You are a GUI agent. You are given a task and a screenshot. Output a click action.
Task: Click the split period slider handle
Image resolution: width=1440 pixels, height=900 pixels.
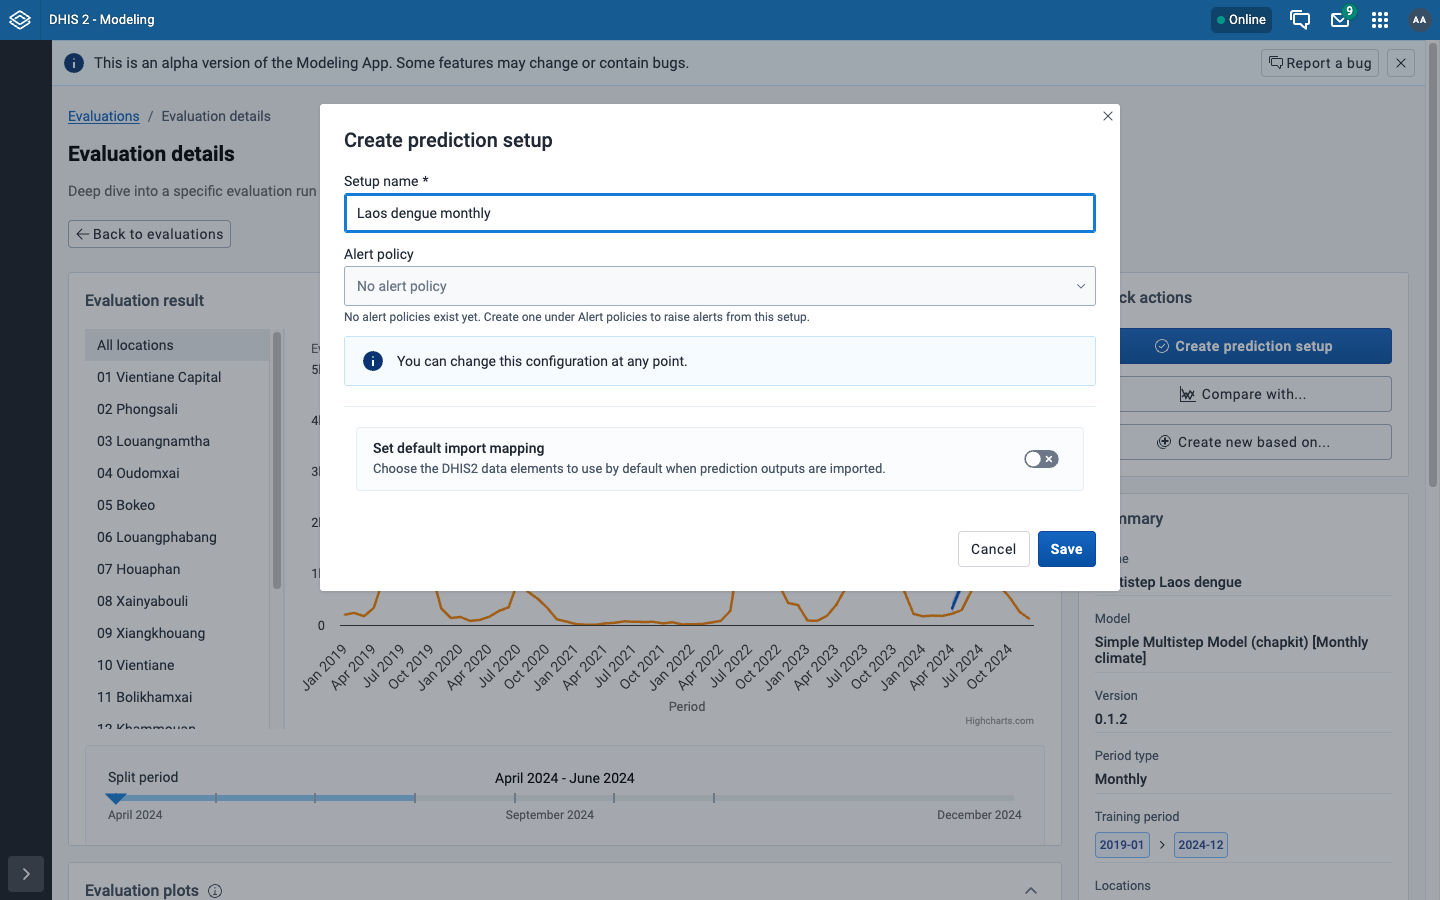click(116, 798)
